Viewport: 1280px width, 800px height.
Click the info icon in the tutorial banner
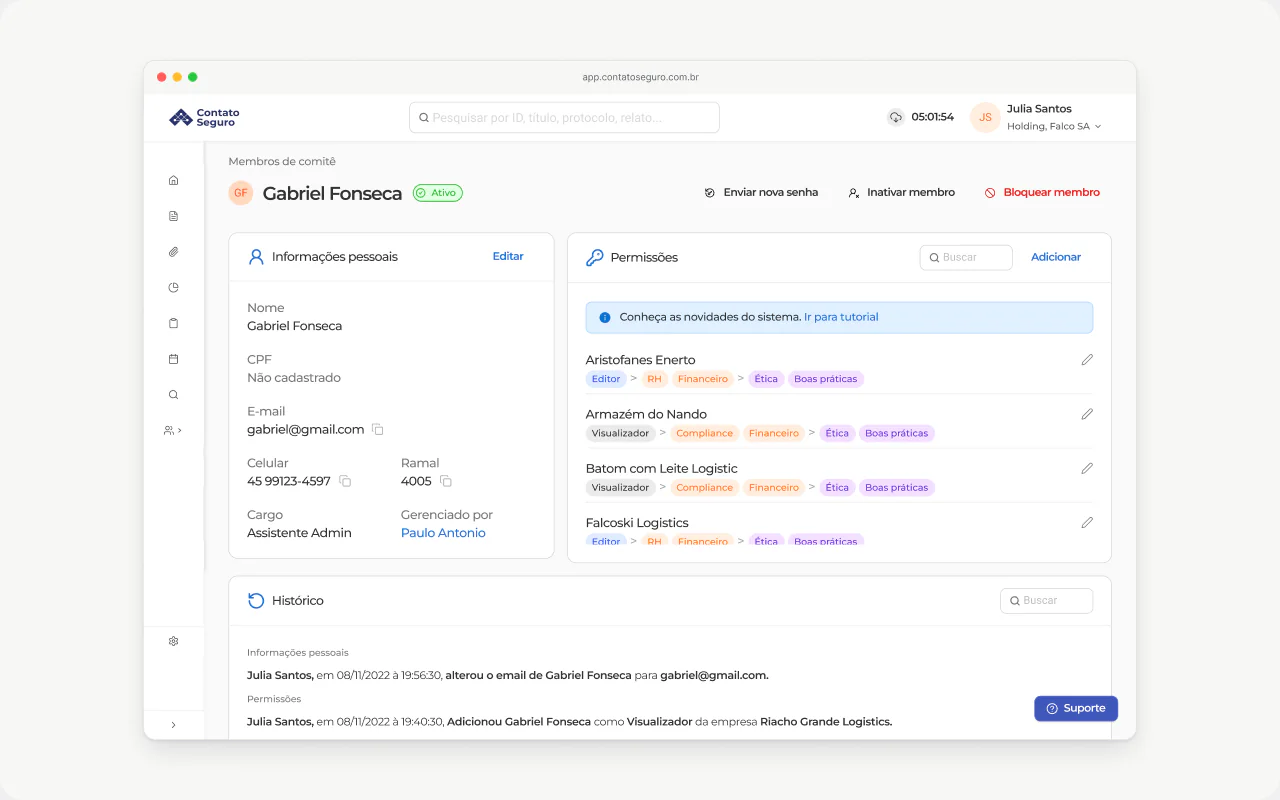tap(604, 317)
